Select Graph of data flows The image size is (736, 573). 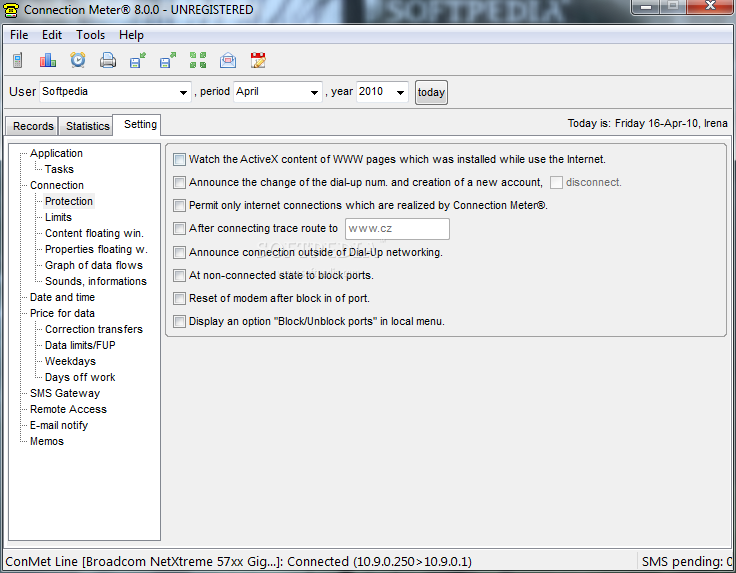click(94, 265)
